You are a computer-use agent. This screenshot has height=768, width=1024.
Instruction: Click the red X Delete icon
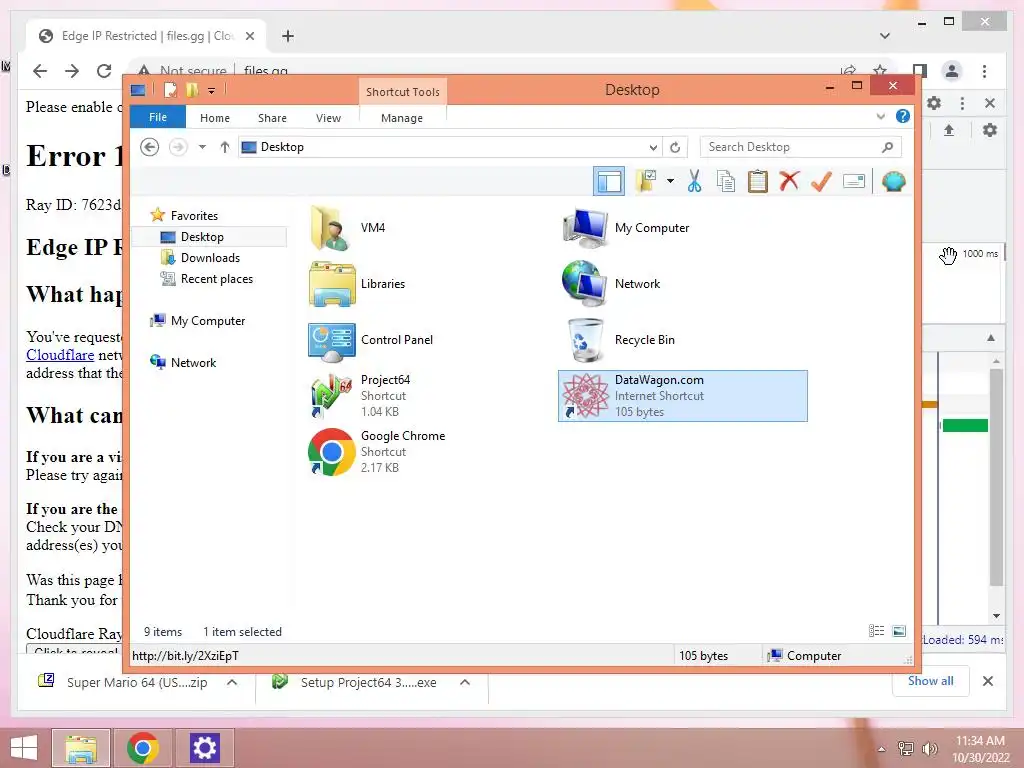(789, 181)
